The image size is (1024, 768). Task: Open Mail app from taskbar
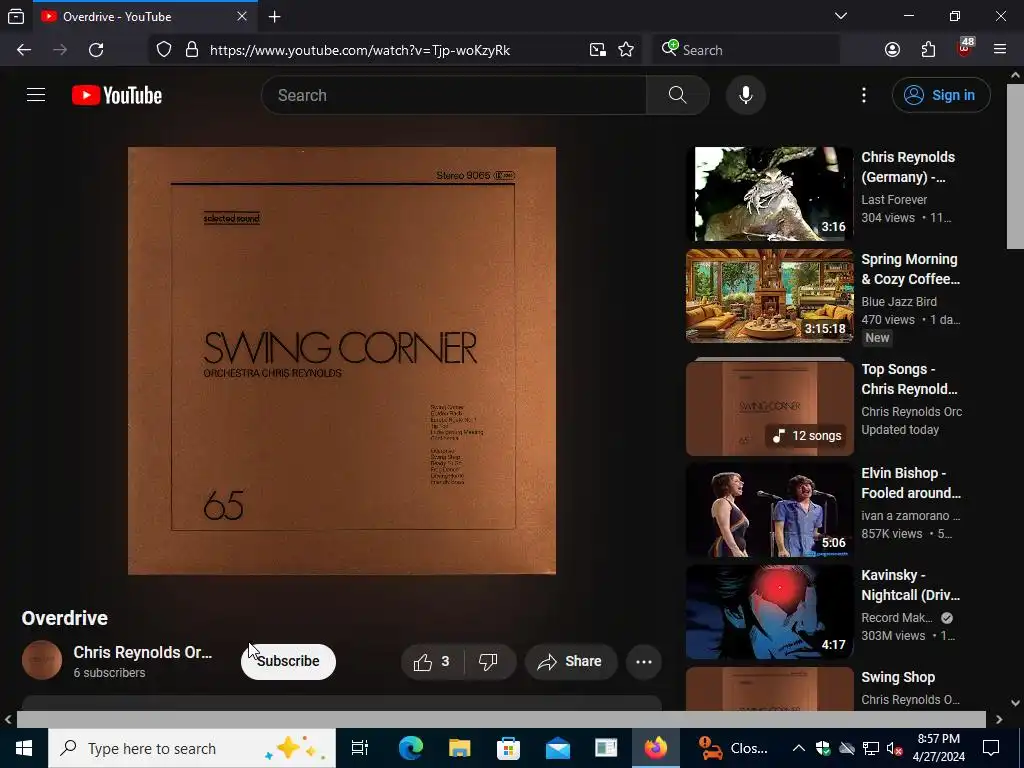click(x=558, y=748)
